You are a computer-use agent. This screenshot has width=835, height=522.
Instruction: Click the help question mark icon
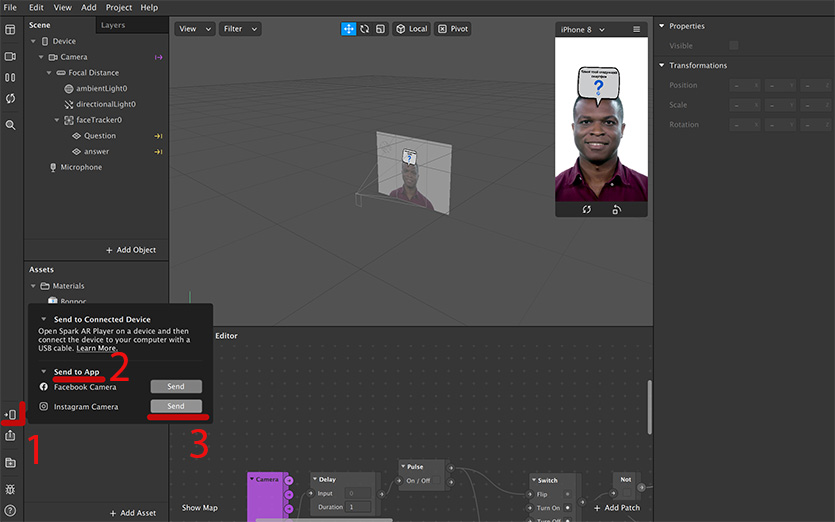(10, 511)
